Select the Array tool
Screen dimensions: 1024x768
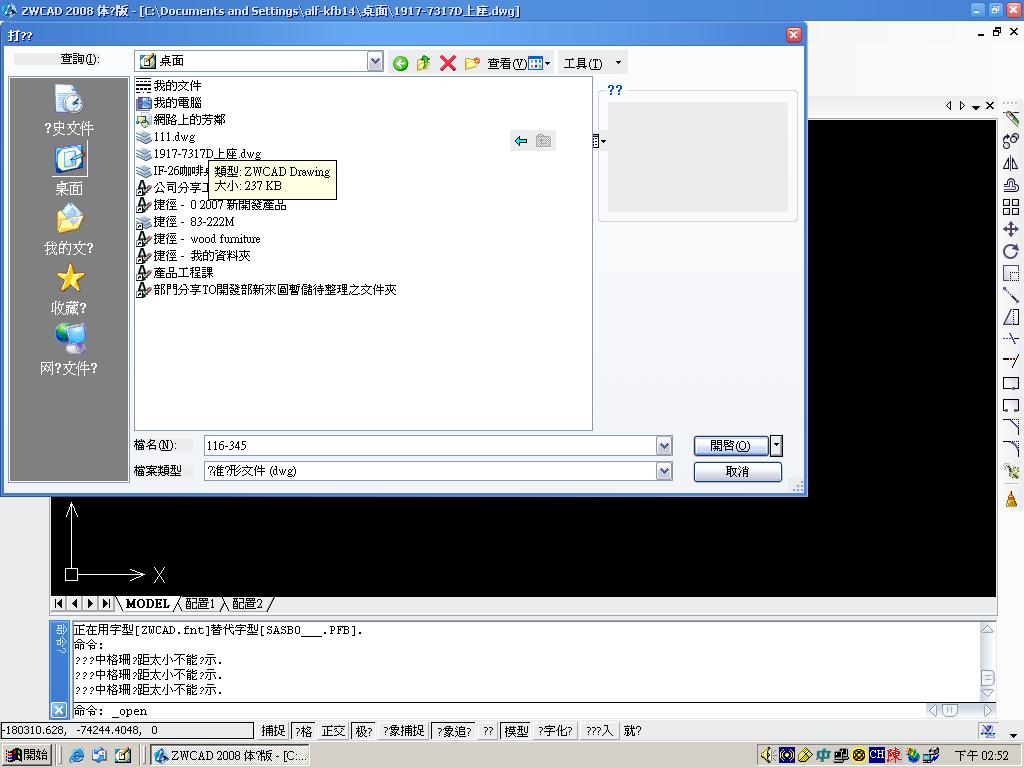click(x=1011, y=207)
